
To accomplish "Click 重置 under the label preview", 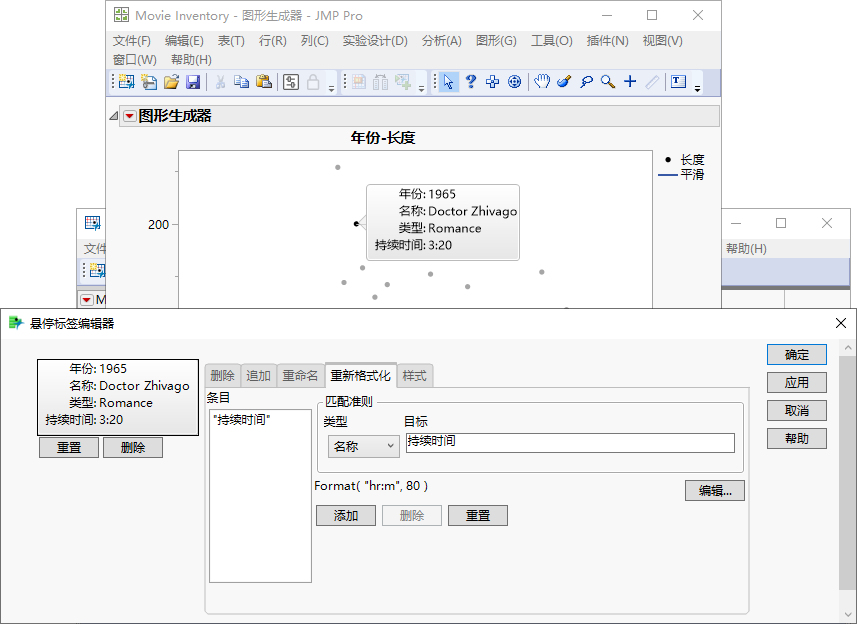I will (x=69, y=448).
